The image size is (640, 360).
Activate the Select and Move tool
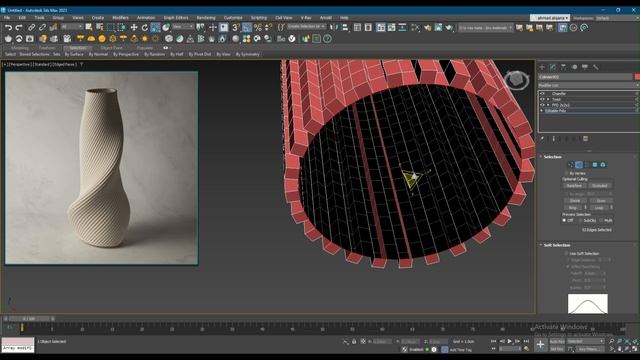pos(134,28)
